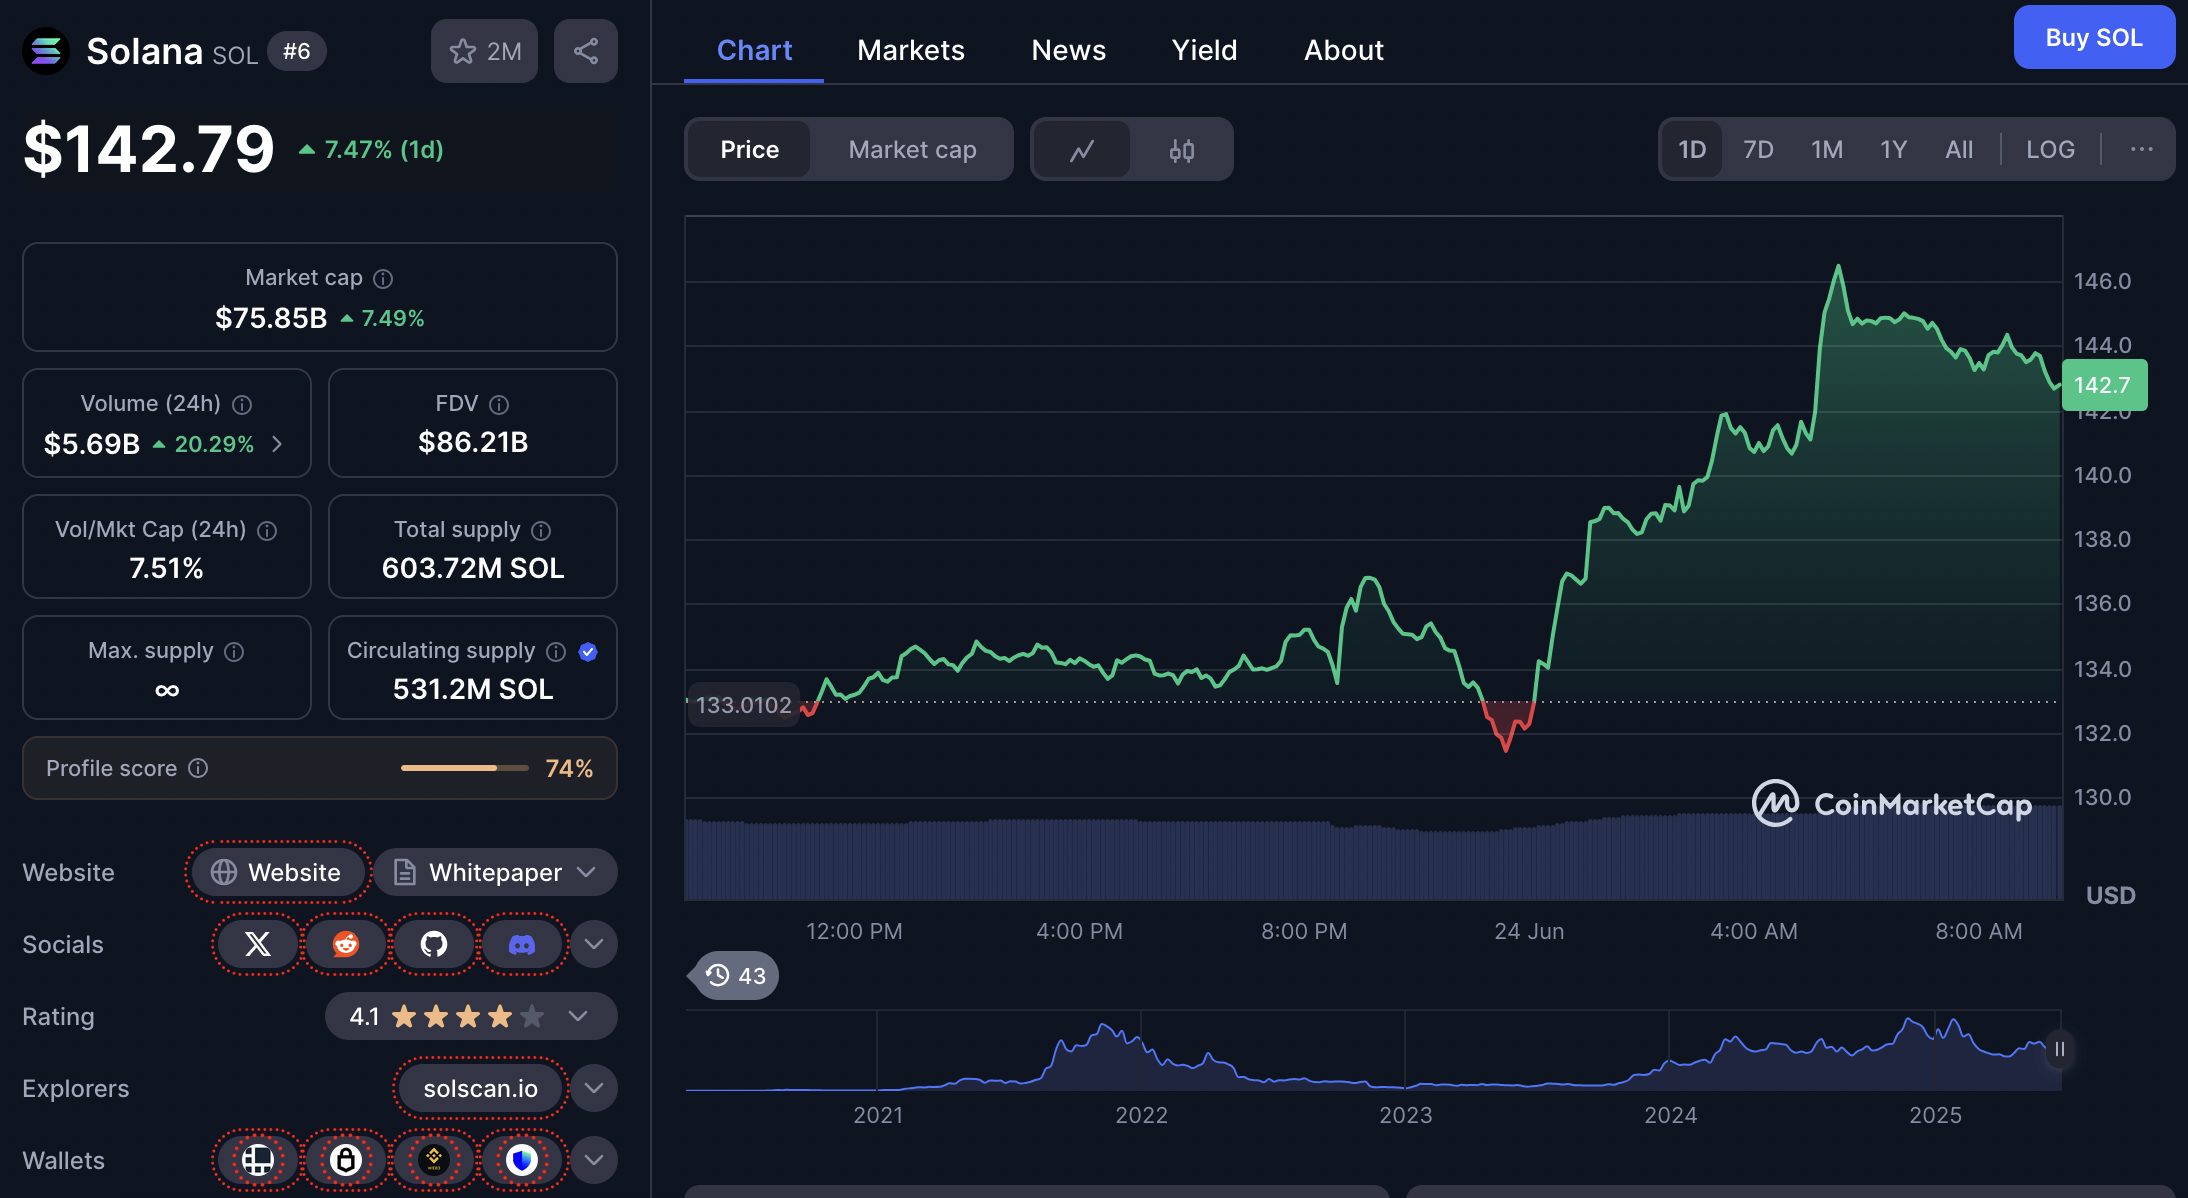Open the Solana Website link
The height and width of the screenshot is (1198, 2188).
click(x=277, y=872)
